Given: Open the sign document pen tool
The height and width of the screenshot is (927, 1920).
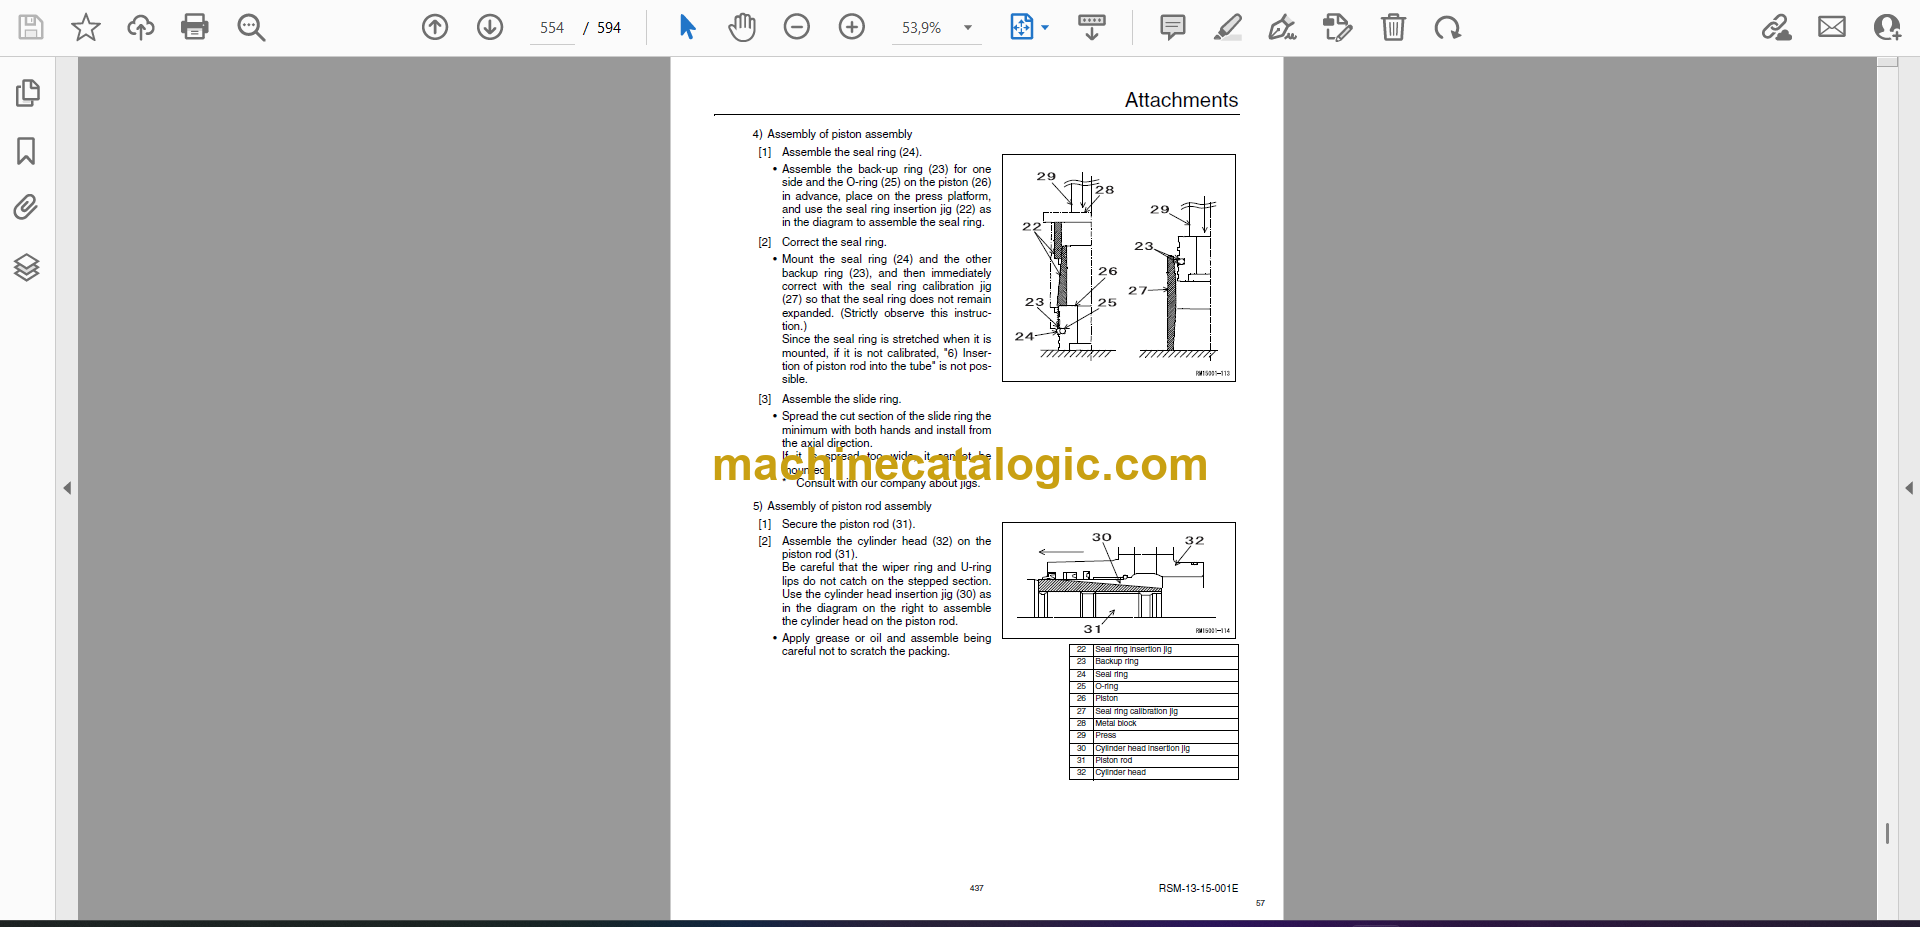Looking at the screenshot, I should coord(1282,27).
